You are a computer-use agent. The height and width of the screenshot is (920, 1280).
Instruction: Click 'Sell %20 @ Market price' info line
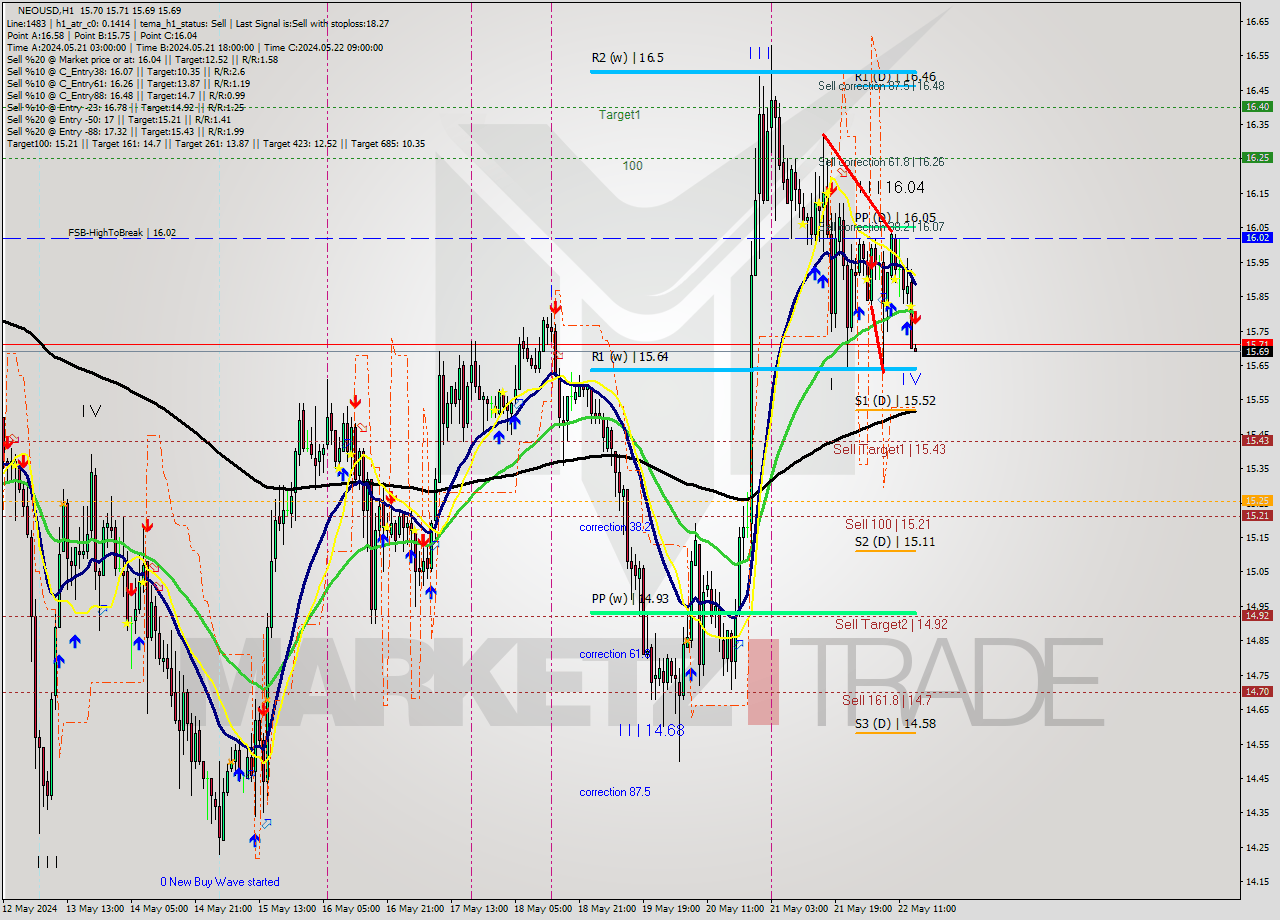click(142, 59)
